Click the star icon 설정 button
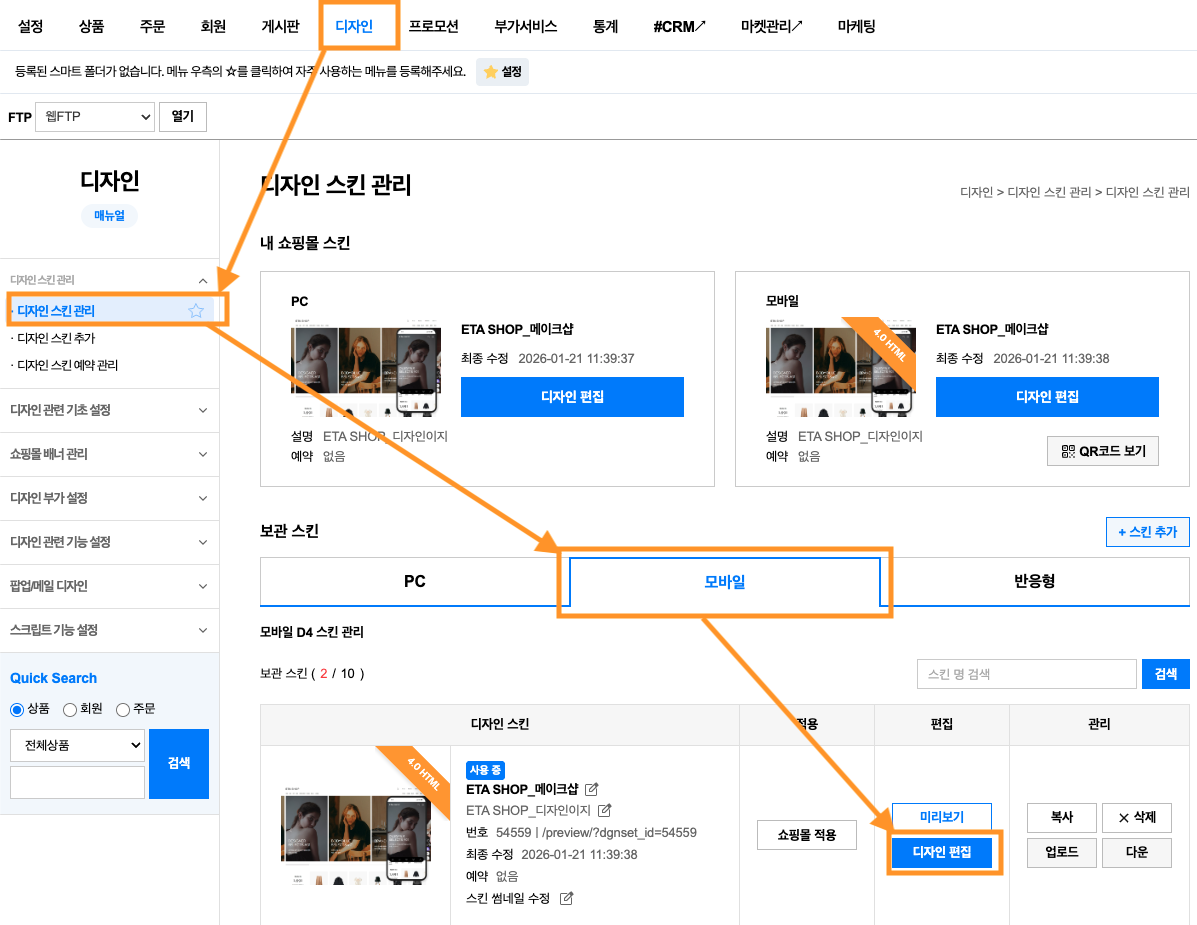 coord(502,72)
